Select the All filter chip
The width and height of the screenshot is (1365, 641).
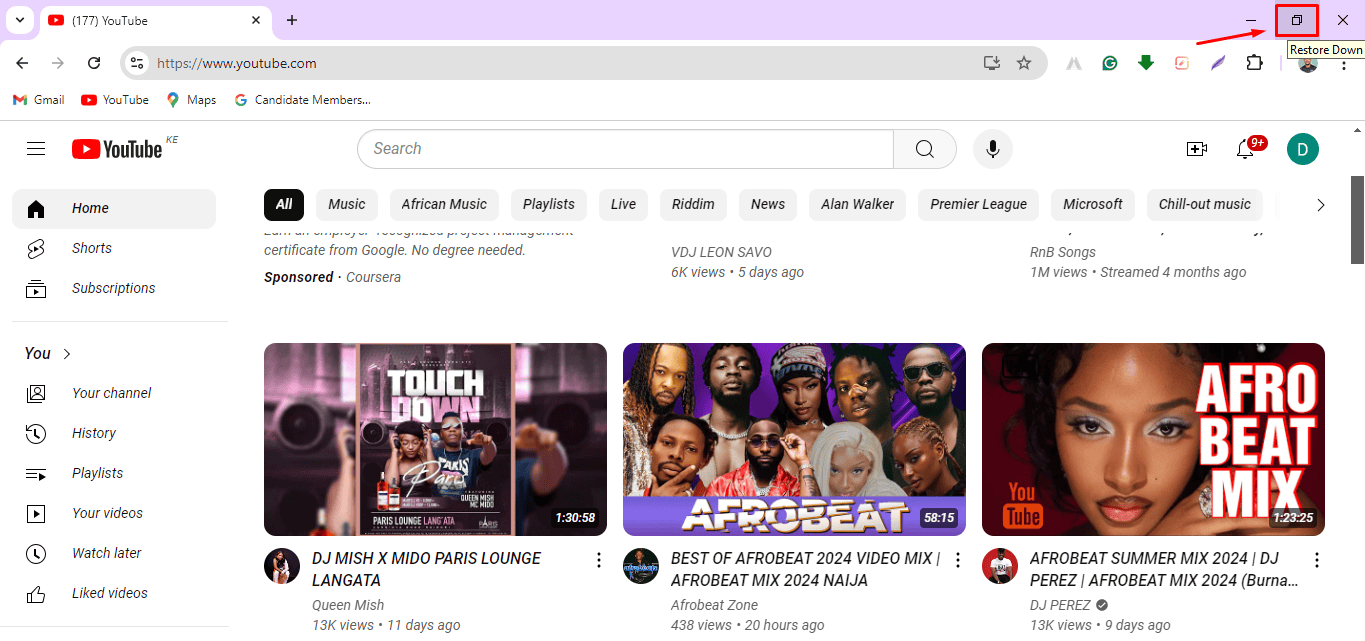click(x=284, y=204)
